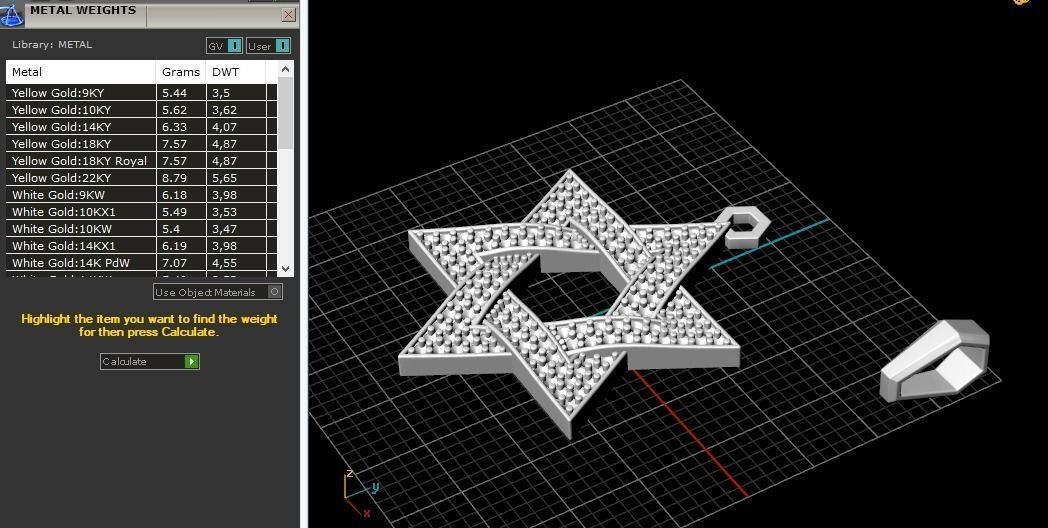Viewport: 1048px width, 528px height.
Task: Click the metal list scroll-down arrow
Action: [x=285, y=269]
